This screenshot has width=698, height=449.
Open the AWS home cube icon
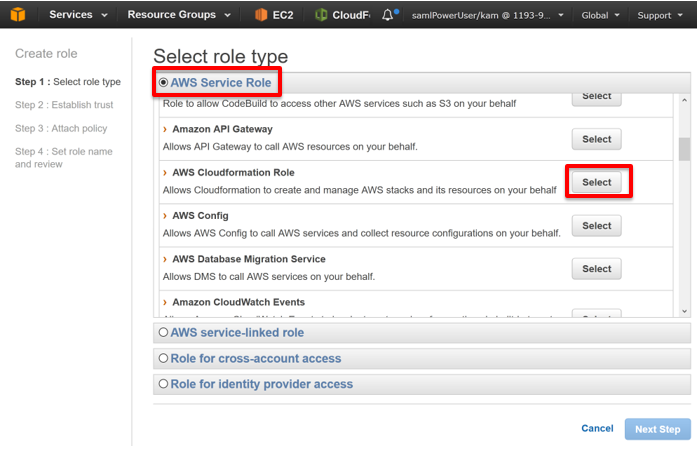click(18, 14)
